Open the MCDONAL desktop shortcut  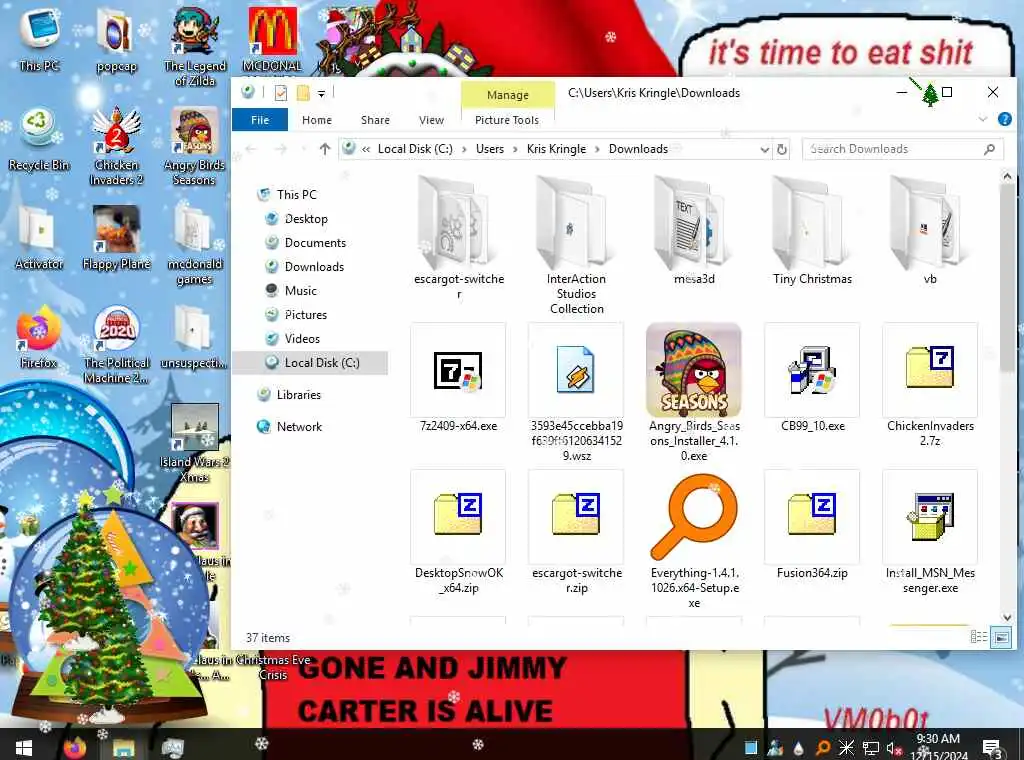[272, 39]
